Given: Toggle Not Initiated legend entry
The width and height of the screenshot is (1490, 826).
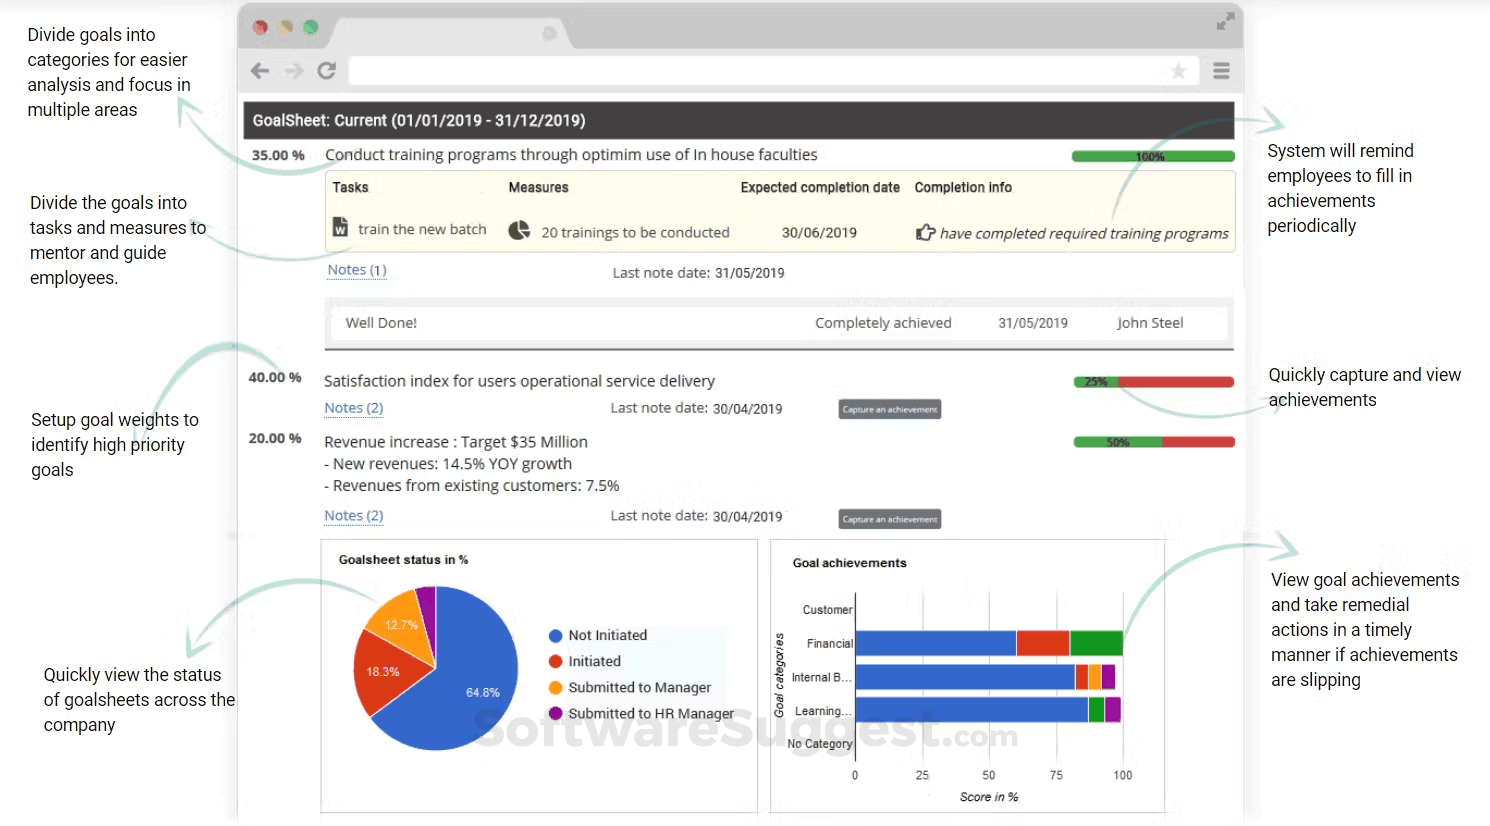Looking at the screenshot, I should click(x=598, y=635).
